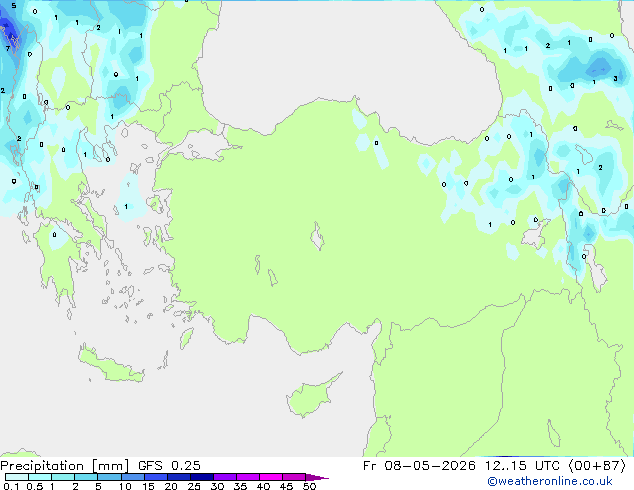634x490 pixels.
Task: Click the 25 to 30 mm dark navy swatch
Action: click(202, 477)
